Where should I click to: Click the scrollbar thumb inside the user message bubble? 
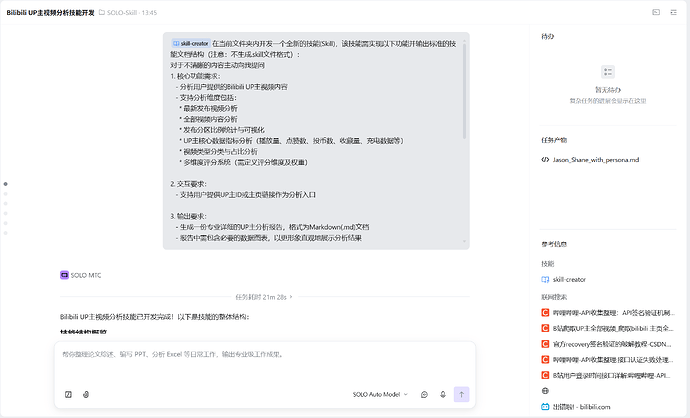point(464,92)
